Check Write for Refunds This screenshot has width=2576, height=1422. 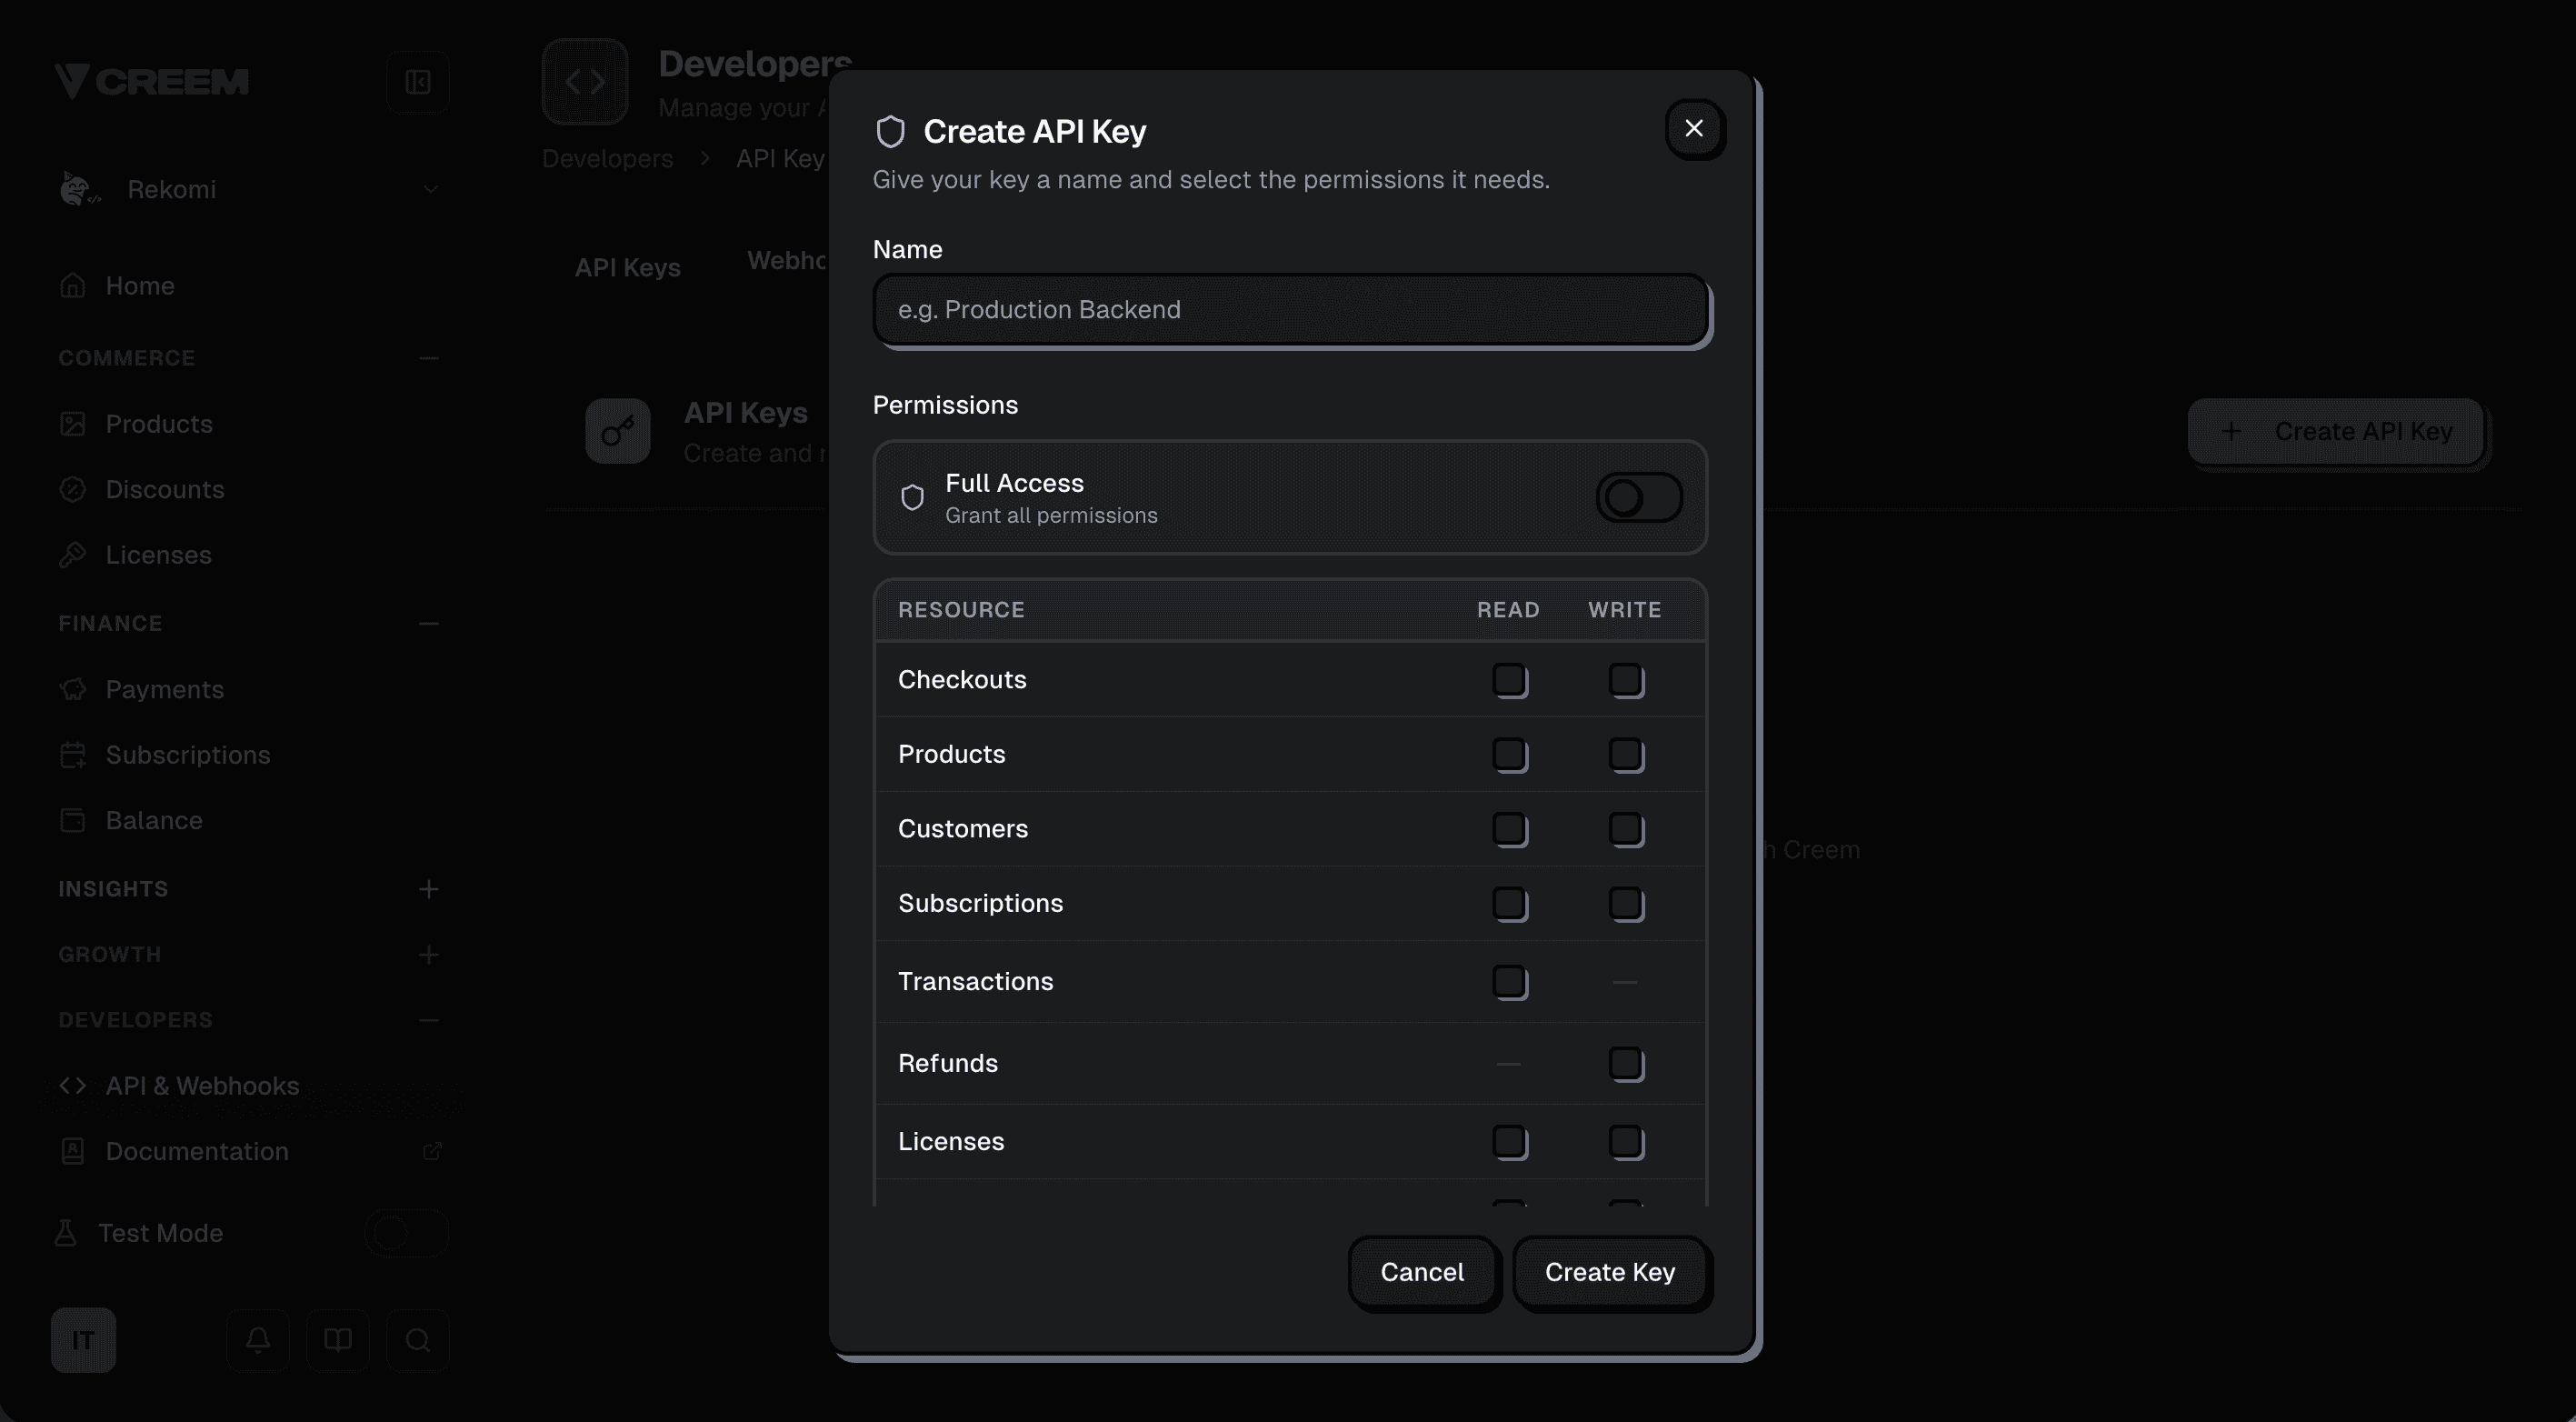pos(1626,1064)
